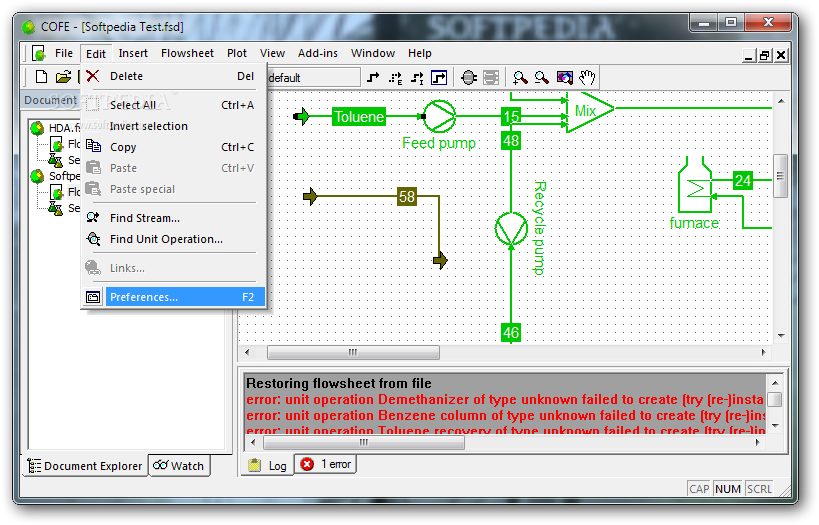
Task: Select the hand pan tool
Action: tap(587, 78)
